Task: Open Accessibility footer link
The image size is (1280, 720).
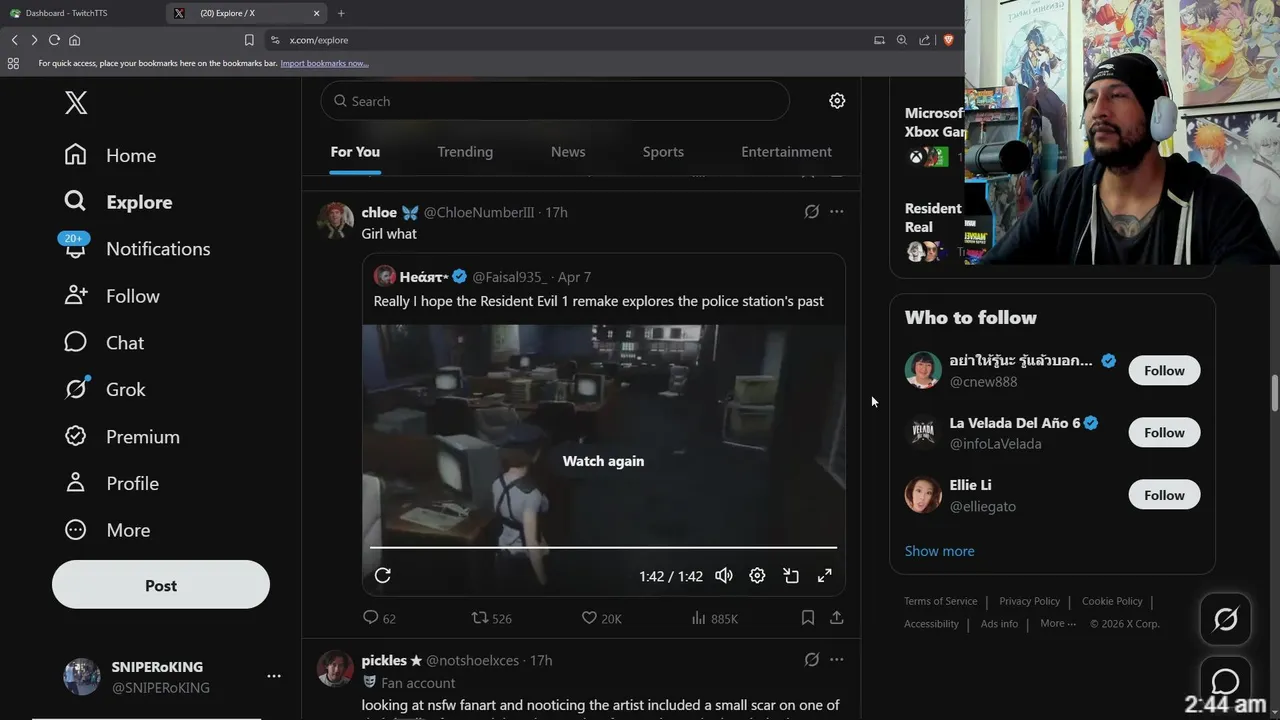Action: (931, 624)
